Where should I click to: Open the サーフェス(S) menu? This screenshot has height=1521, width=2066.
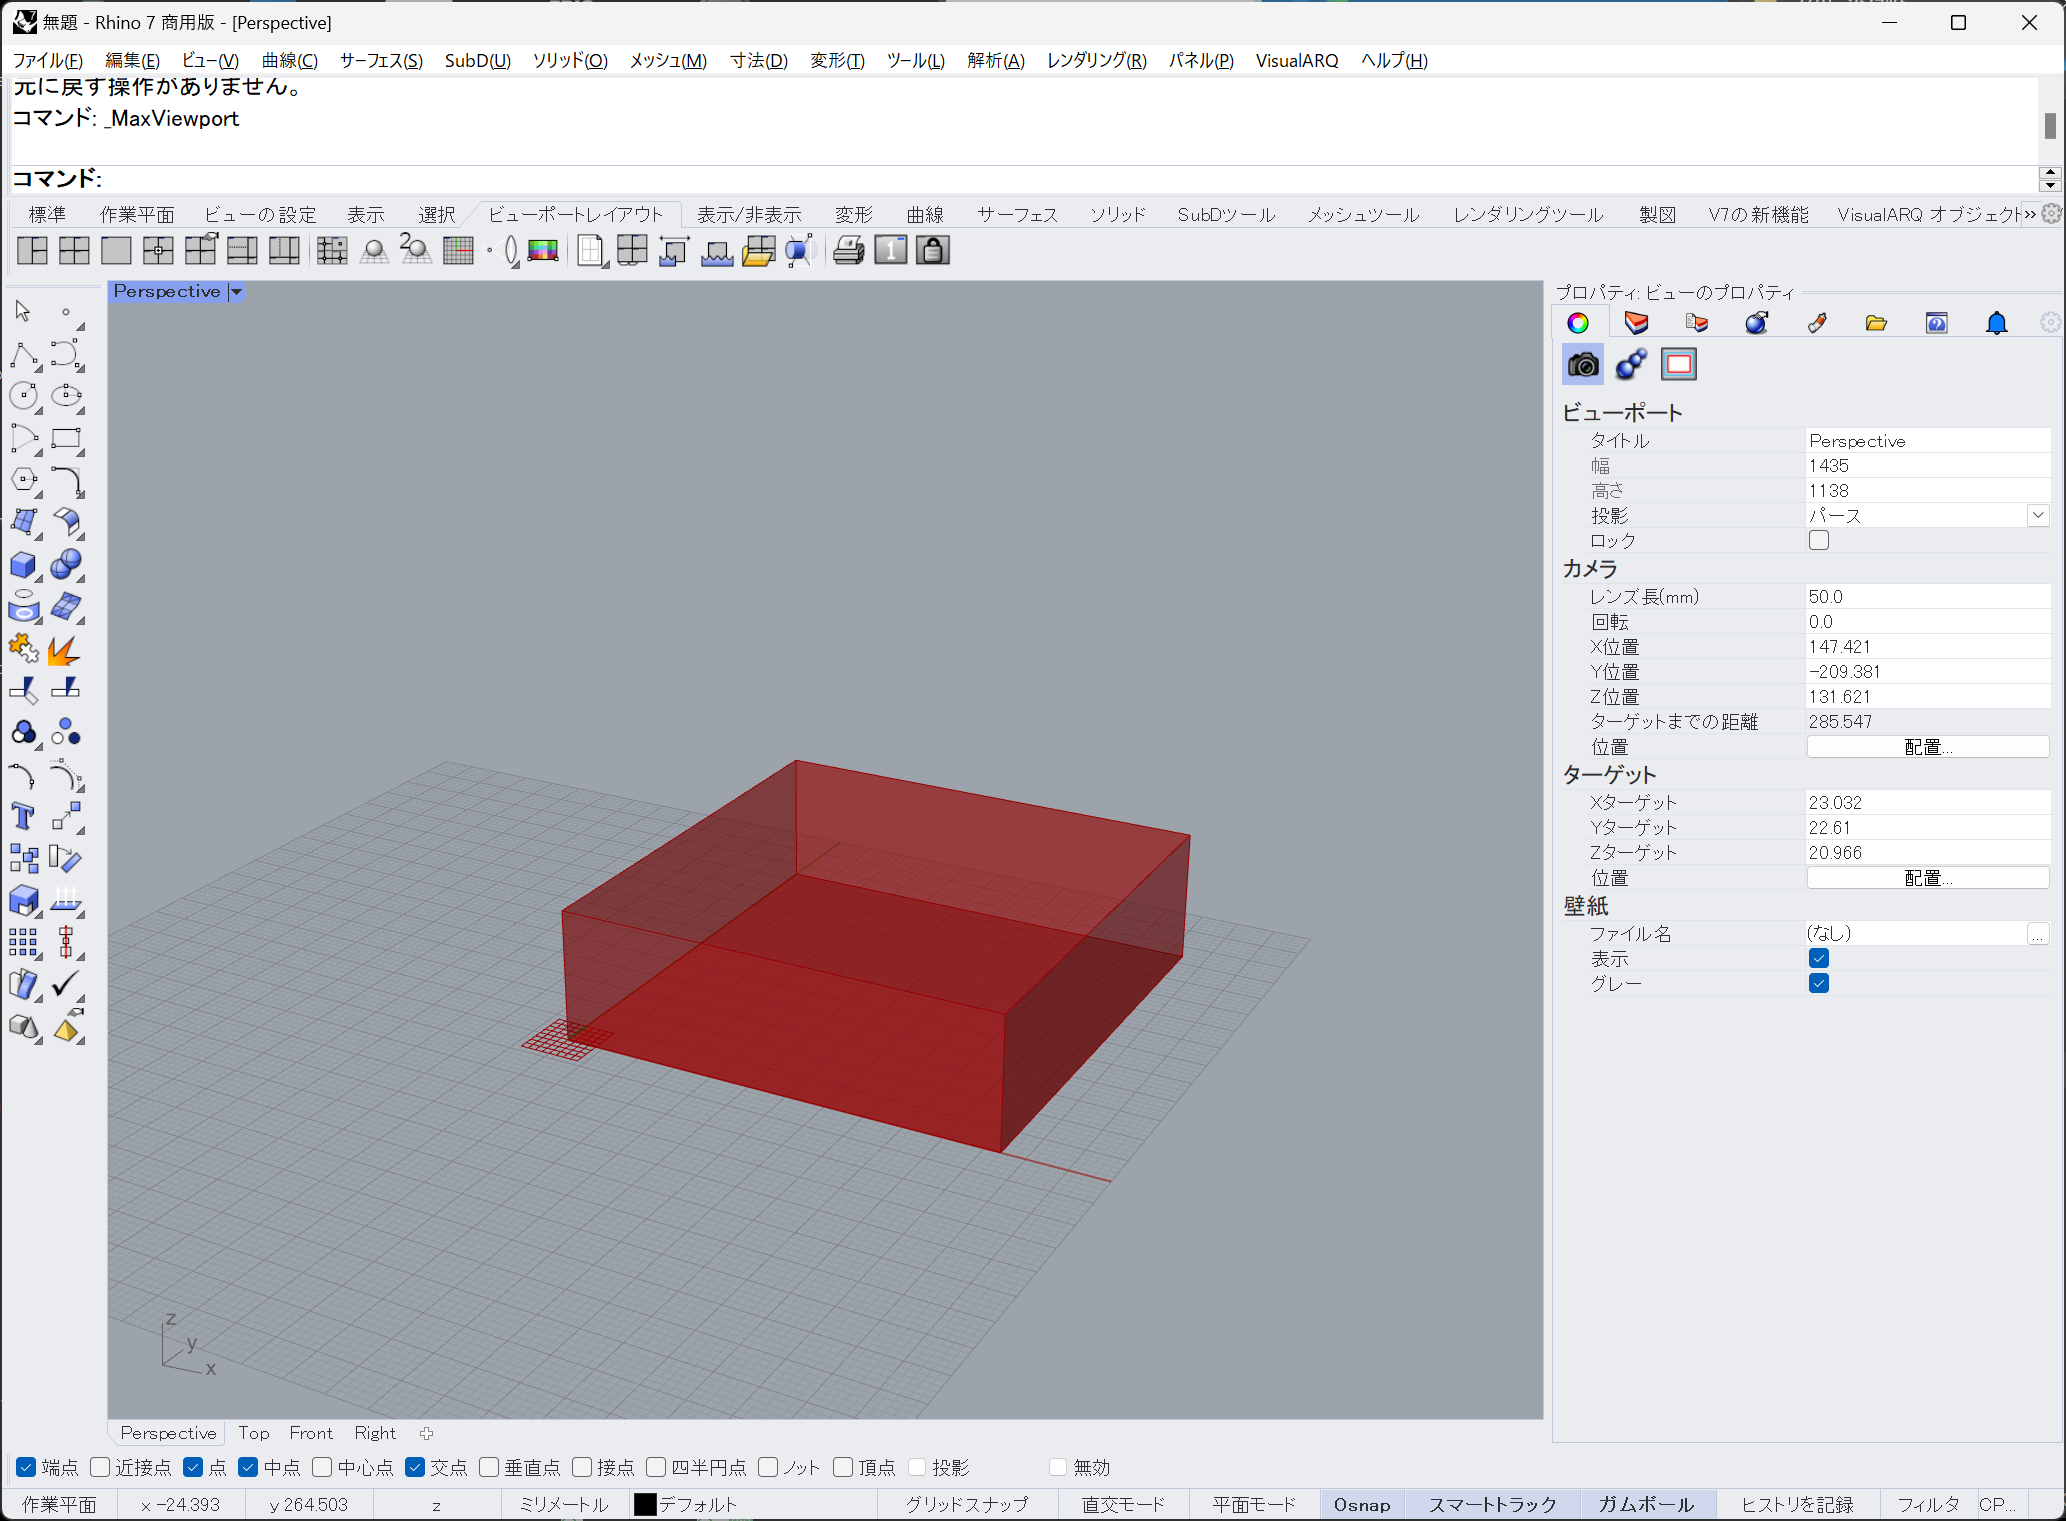(381, 60)
